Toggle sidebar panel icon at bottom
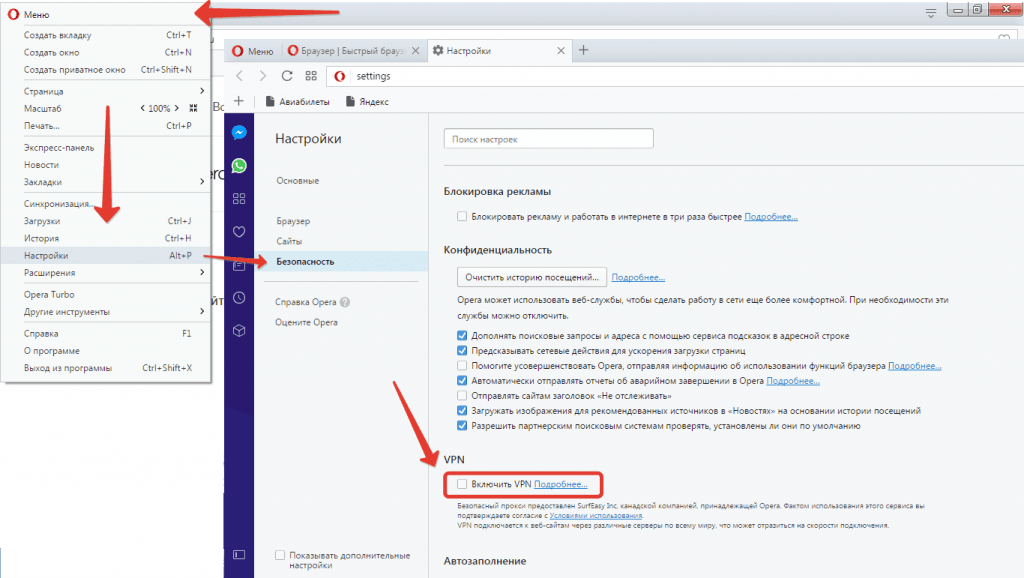 pyautogui.click(x=239, y=554)
